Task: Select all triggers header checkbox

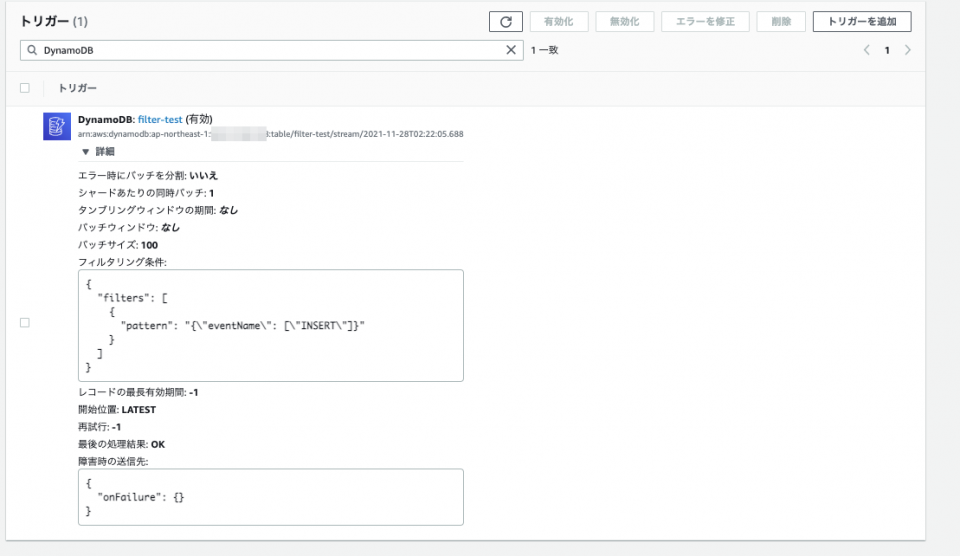Action: tap(24, 88)
